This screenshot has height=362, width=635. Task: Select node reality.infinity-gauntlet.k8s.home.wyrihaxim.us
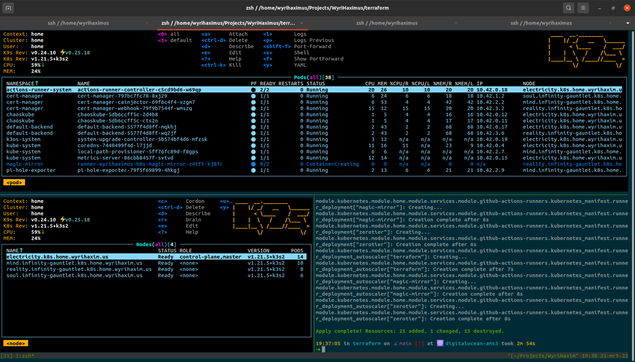79,269
